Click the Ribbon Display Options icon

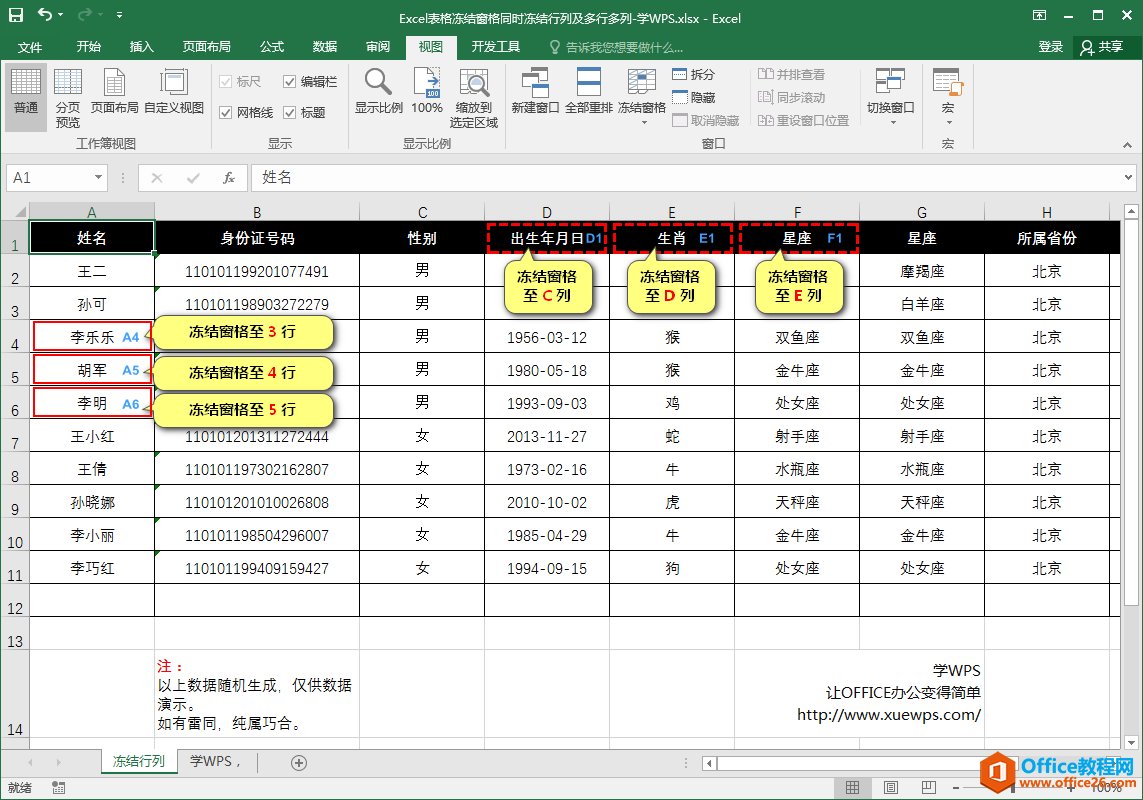(1039, 15)
